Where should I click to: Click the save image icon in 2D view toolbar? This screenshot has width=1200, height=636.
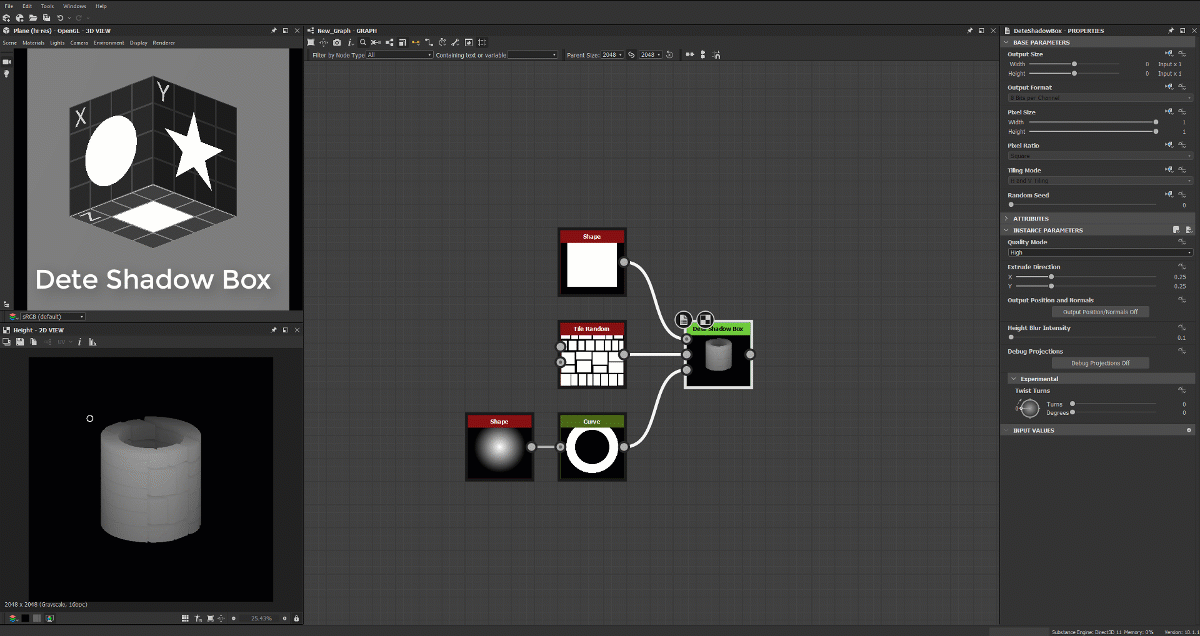click(20, 342)
